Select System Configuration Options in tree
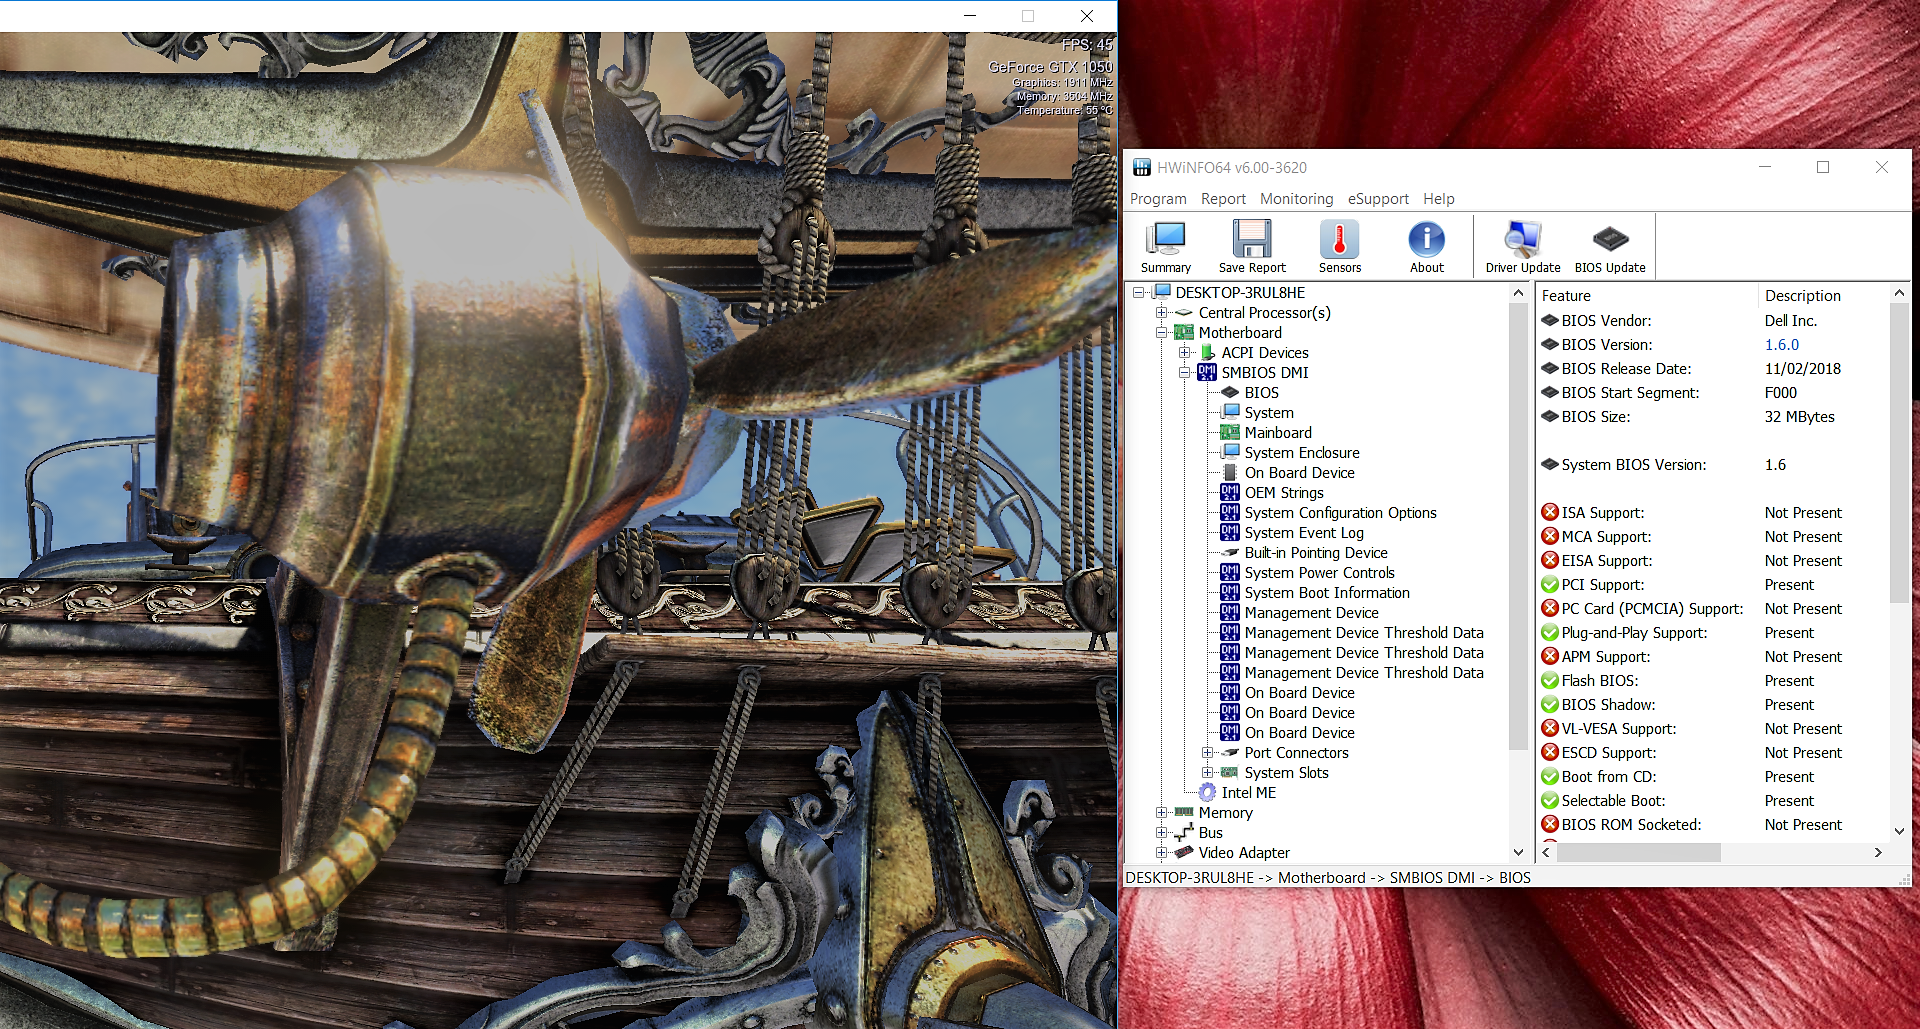The height and width of the screenshot is (1029, 1920). point(1340,512)
